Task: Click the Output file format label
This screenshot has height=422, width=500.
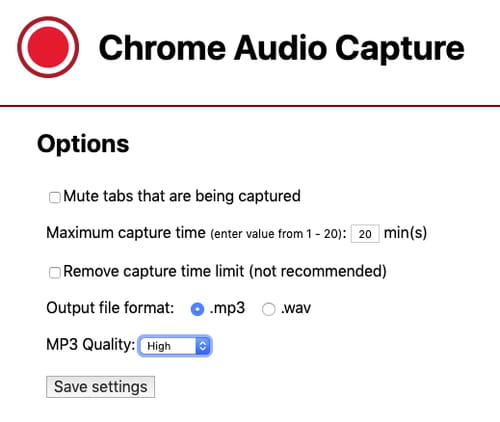Action: pyautogui.click(x=110, y=308)
